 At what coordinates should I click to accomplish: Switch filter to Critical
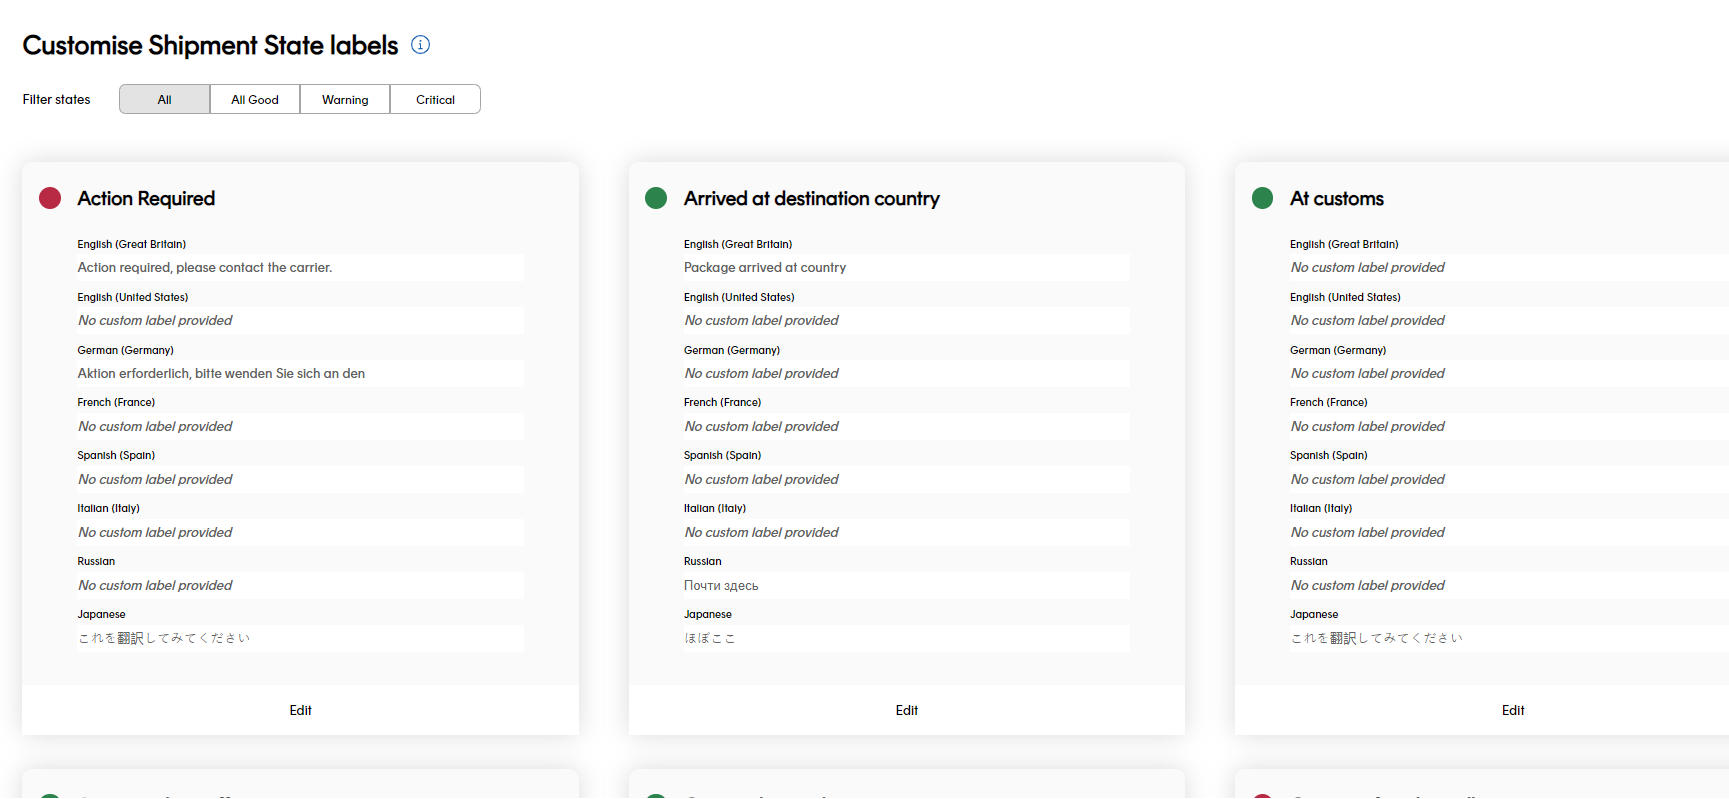pyautogui.click(x=435, y=100)
